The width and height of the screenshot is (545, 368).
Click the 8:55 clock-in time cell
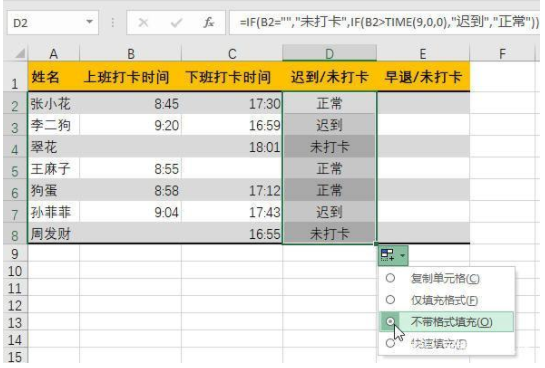[130, 168]
